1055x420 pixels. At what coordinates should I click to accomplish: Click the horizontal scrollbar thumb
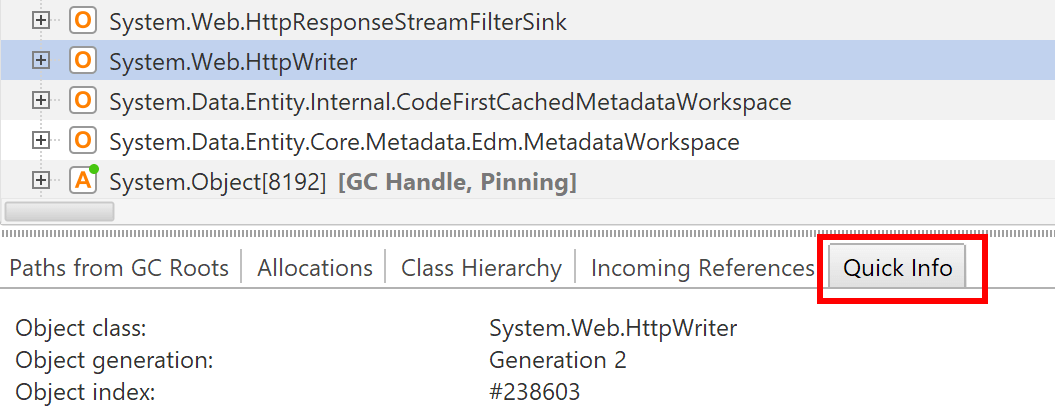[x=59, y=211]
